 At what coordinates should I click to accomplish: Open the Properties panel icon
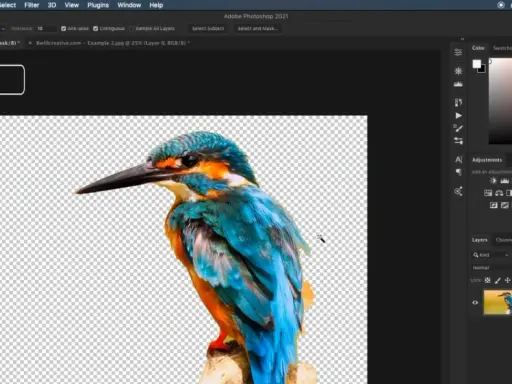(x=458, y=52)
